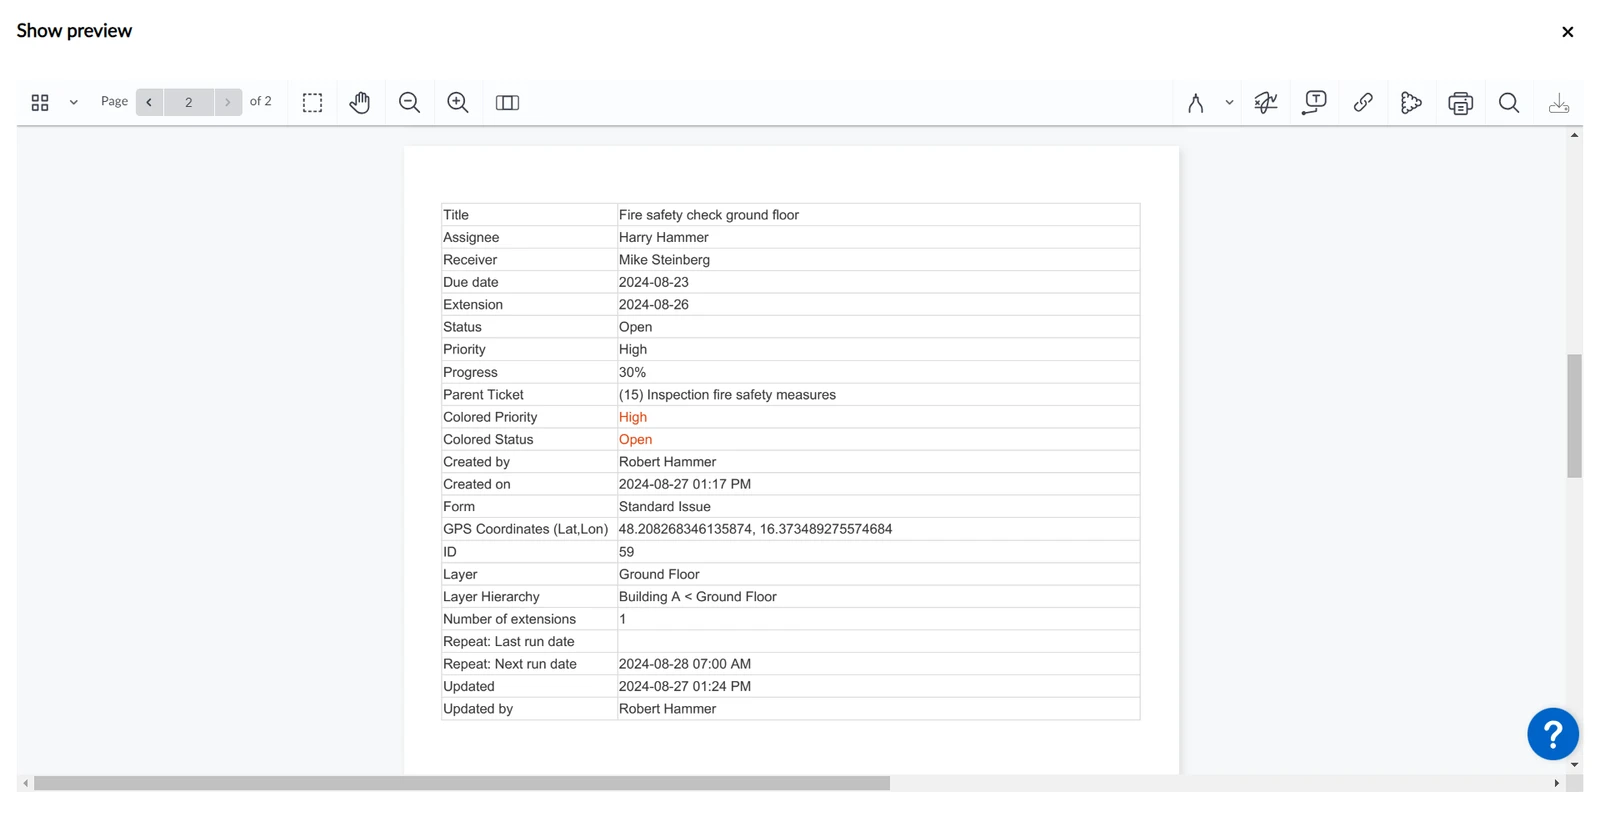Click the page number input field

coord(188,102)
